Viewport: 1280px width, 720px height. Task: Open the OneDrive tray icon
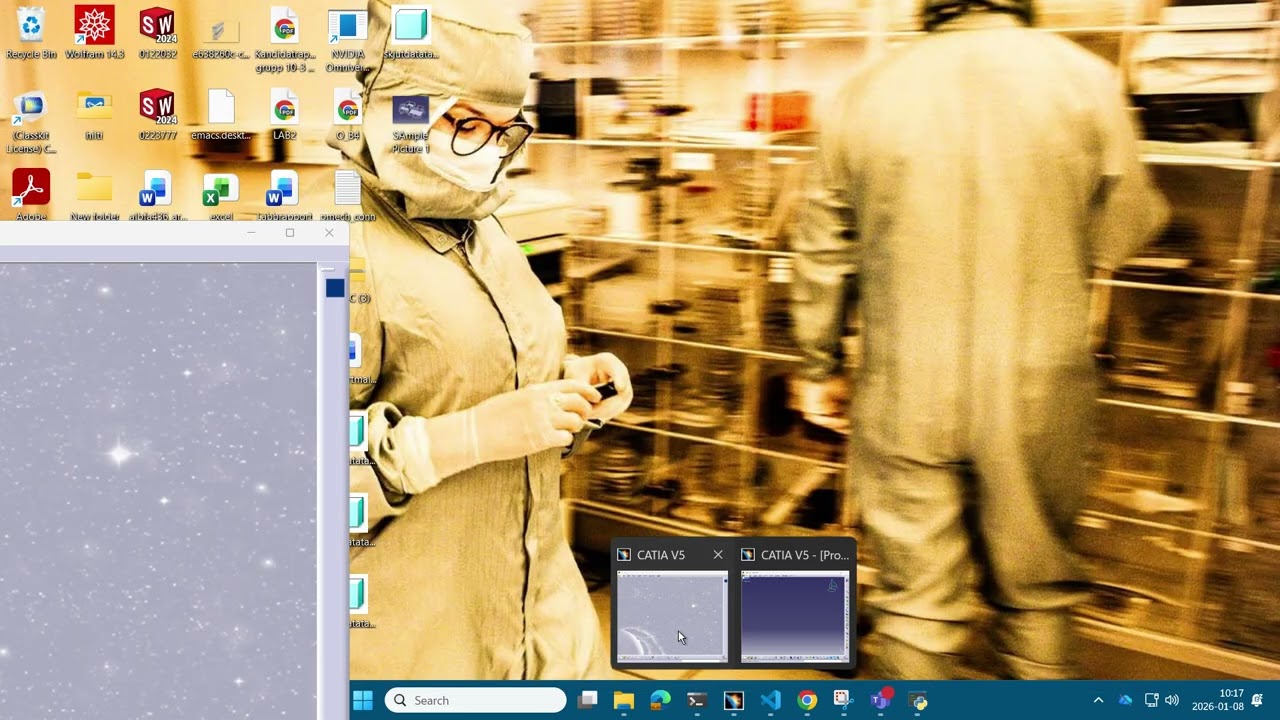(1125, 700)
